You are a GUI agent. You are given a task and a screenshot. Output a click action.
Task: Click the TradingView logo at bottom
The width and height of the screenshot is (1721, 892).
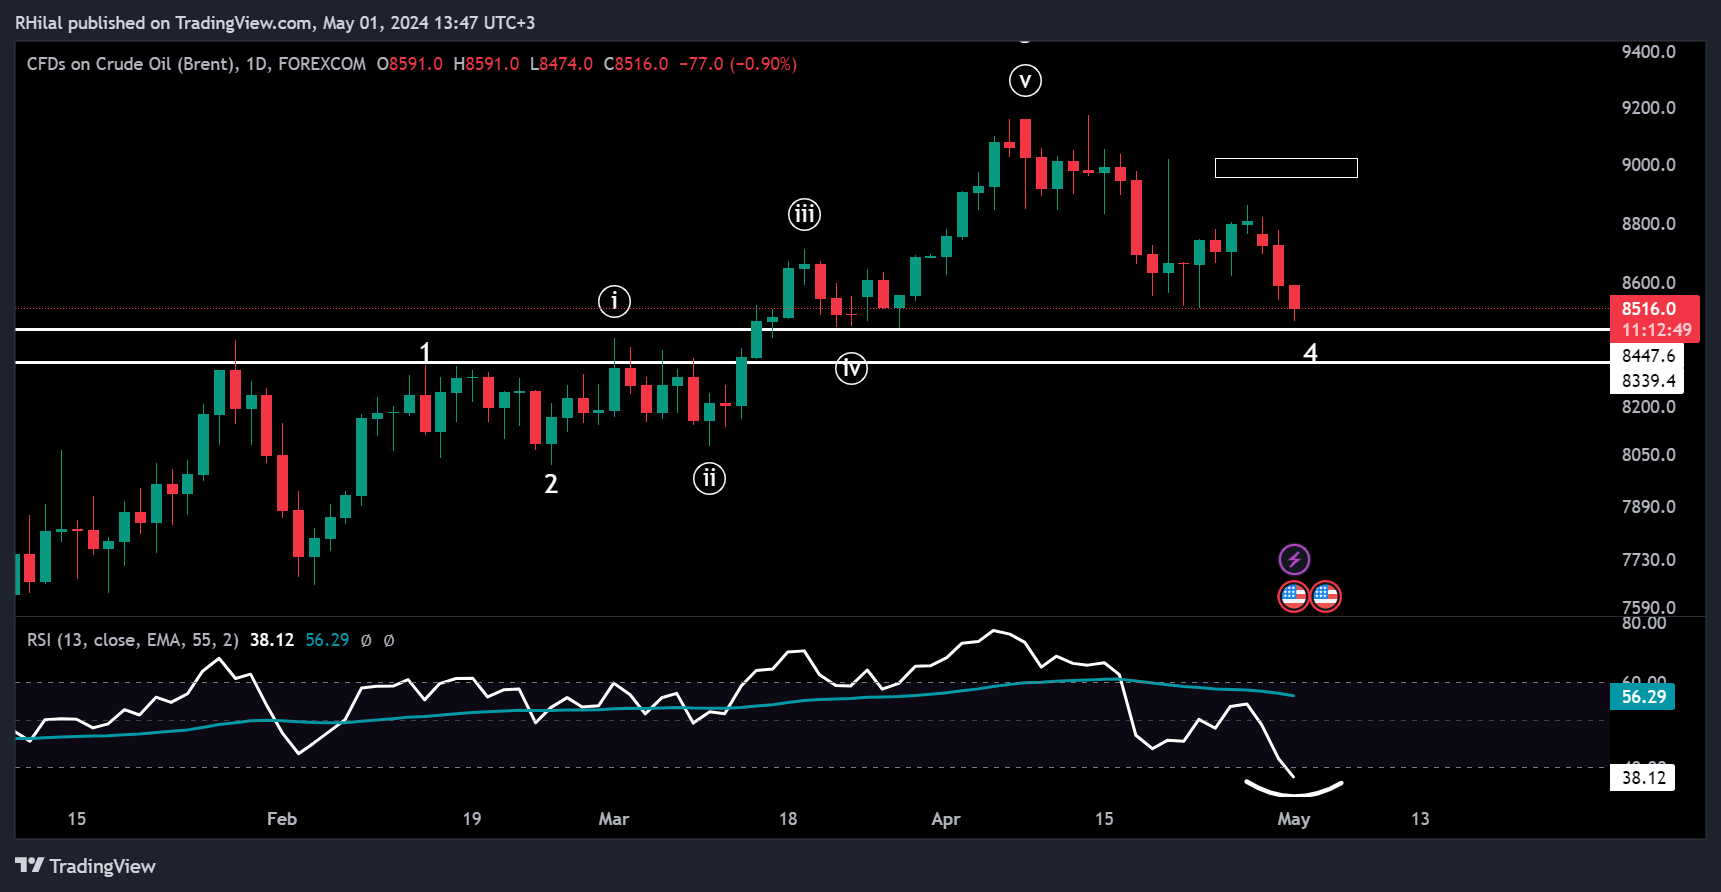(x=85, y=866)
